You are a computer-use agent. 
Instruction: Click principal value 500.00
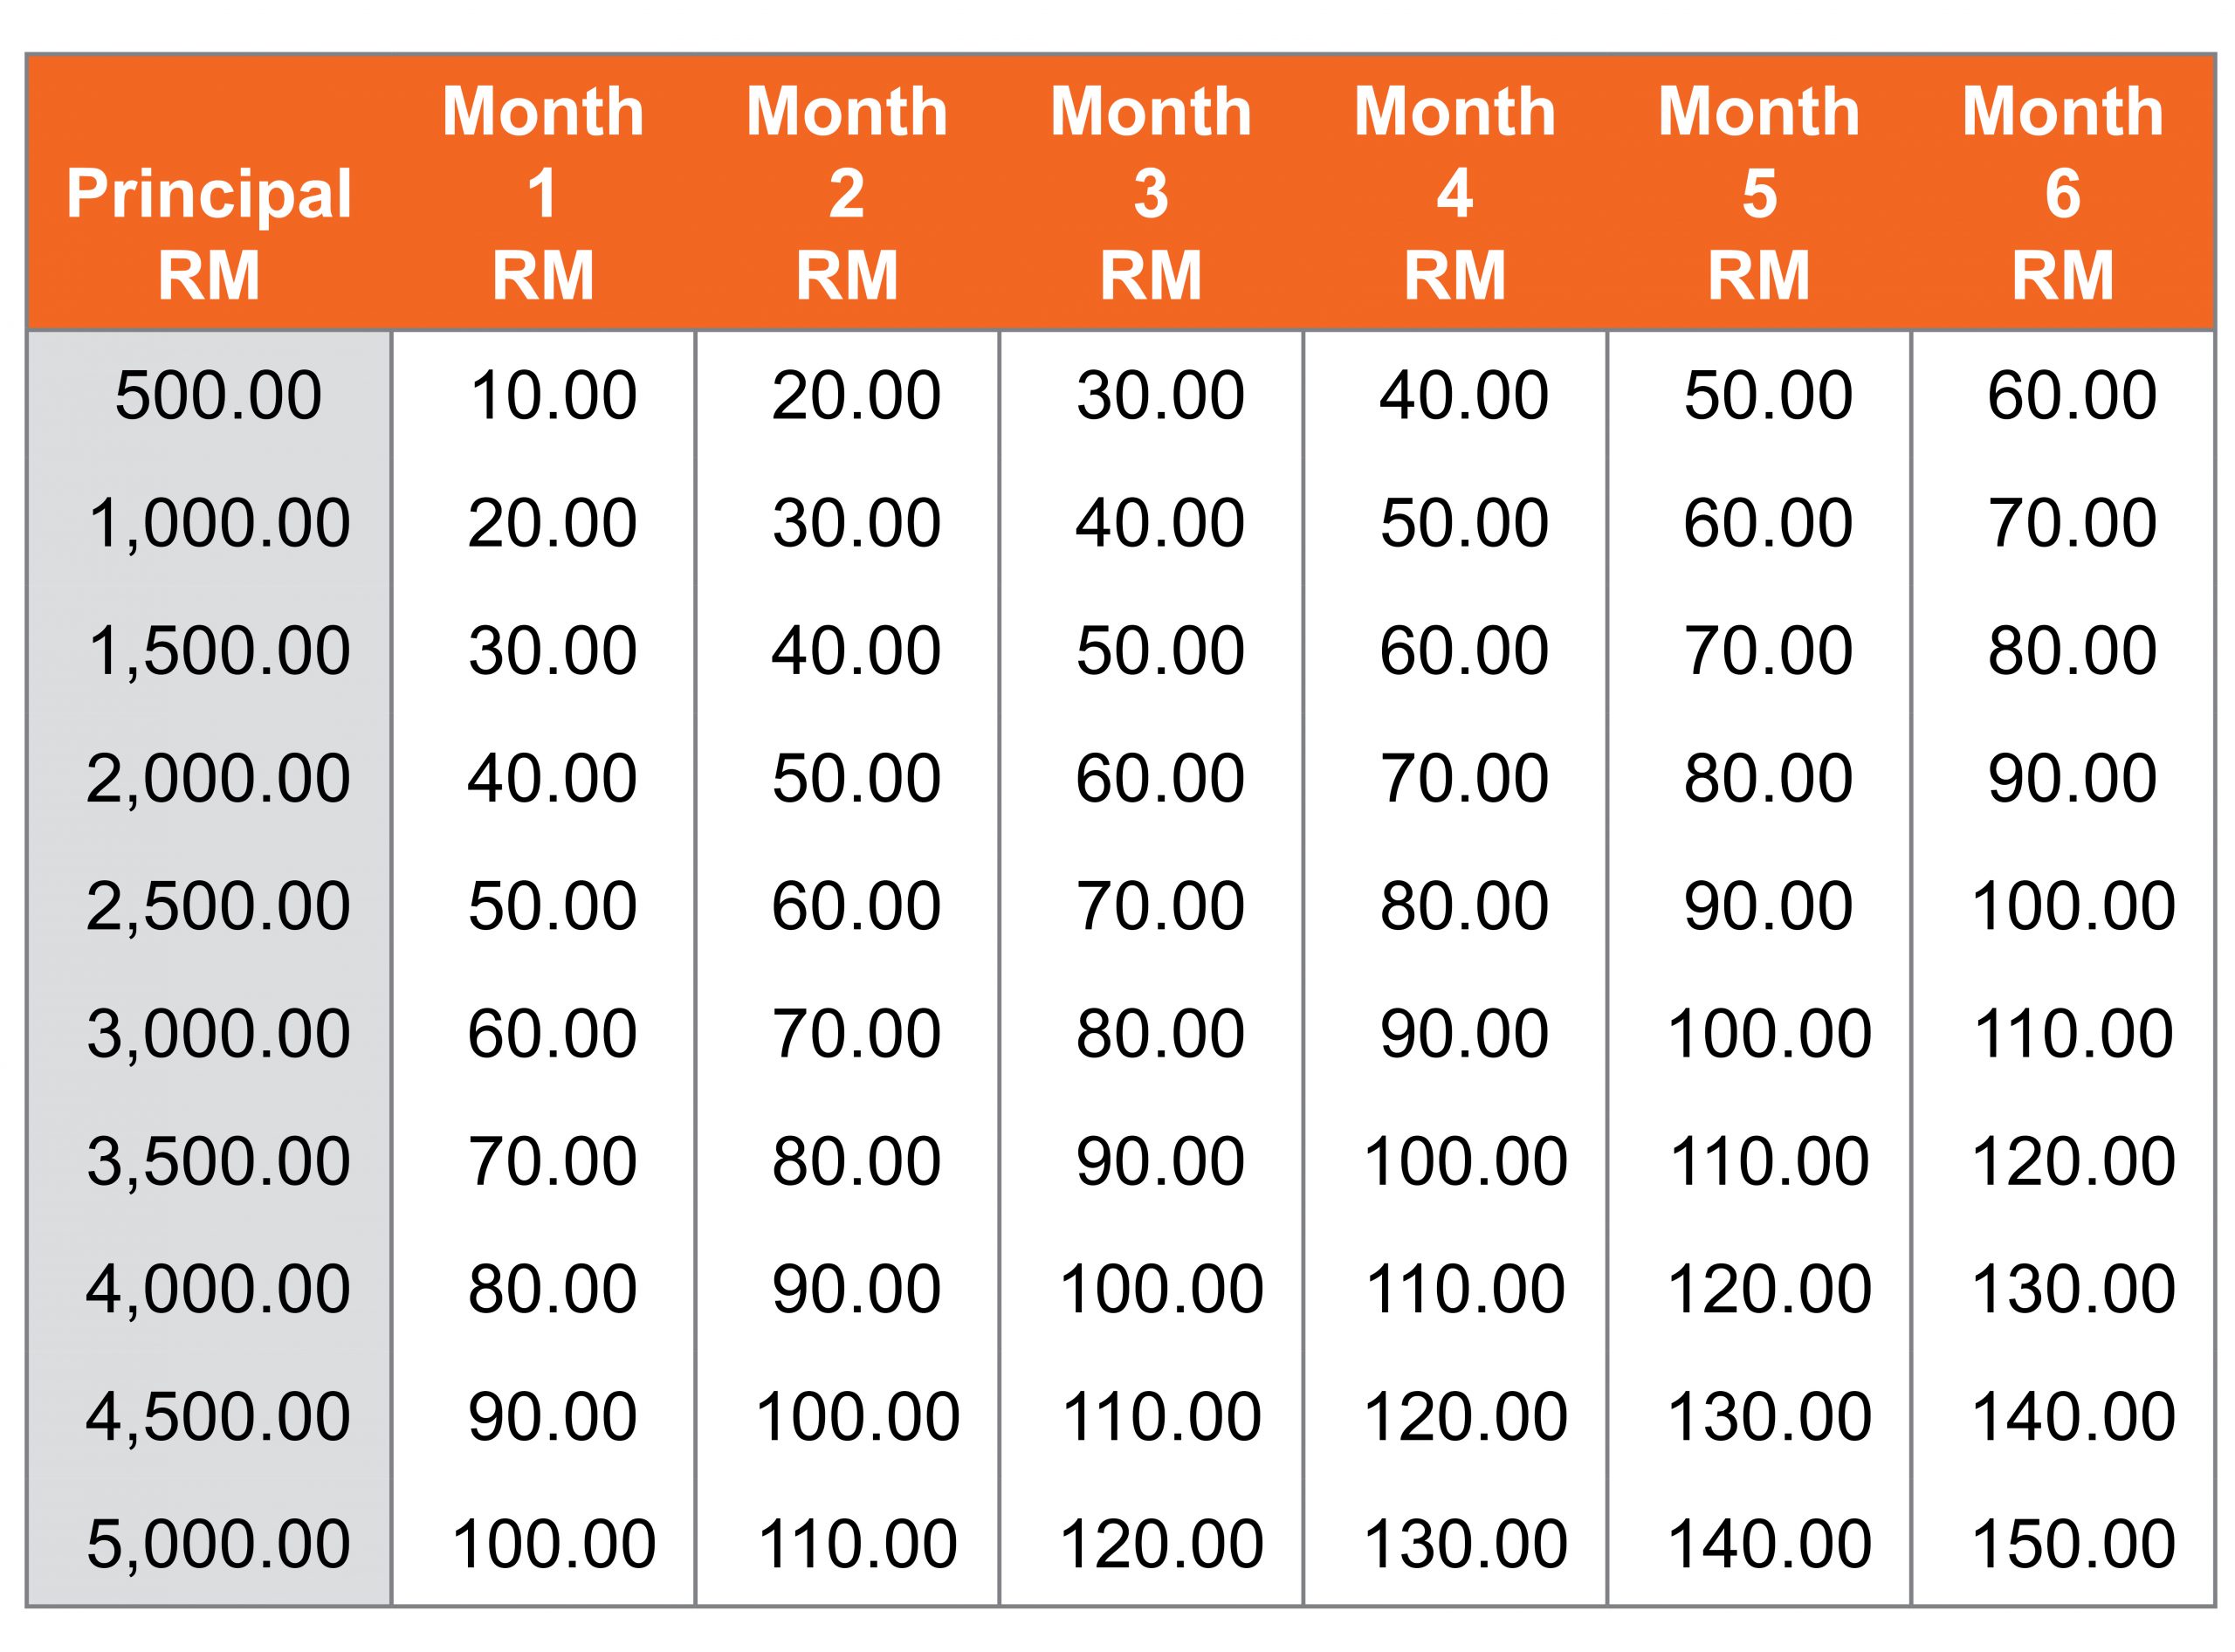click(218, 395)
